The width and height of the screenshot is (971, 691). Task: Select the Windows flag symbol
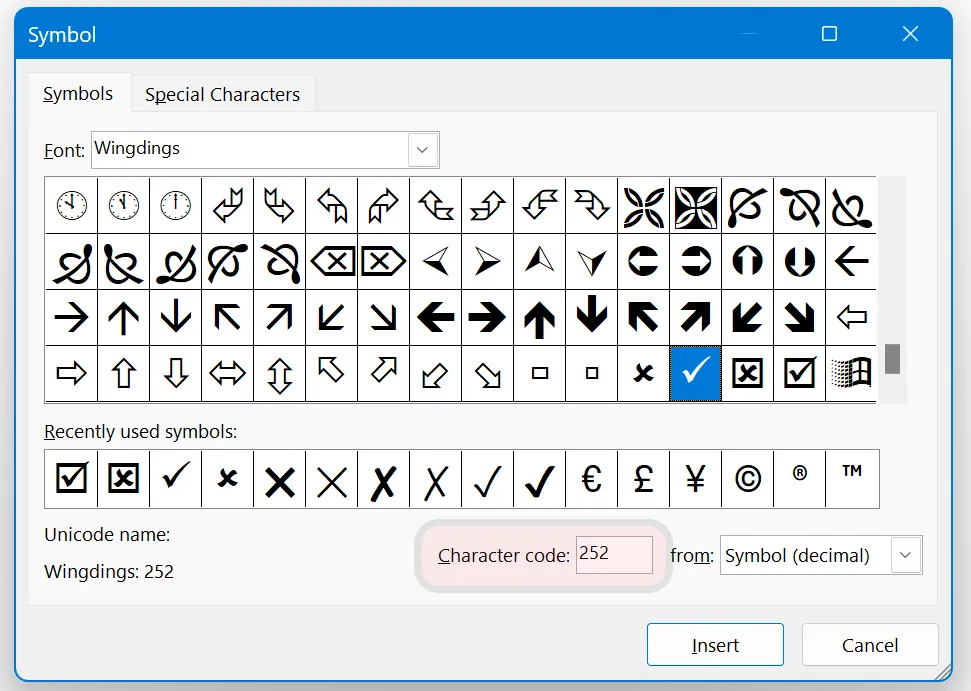click(851, 373)
